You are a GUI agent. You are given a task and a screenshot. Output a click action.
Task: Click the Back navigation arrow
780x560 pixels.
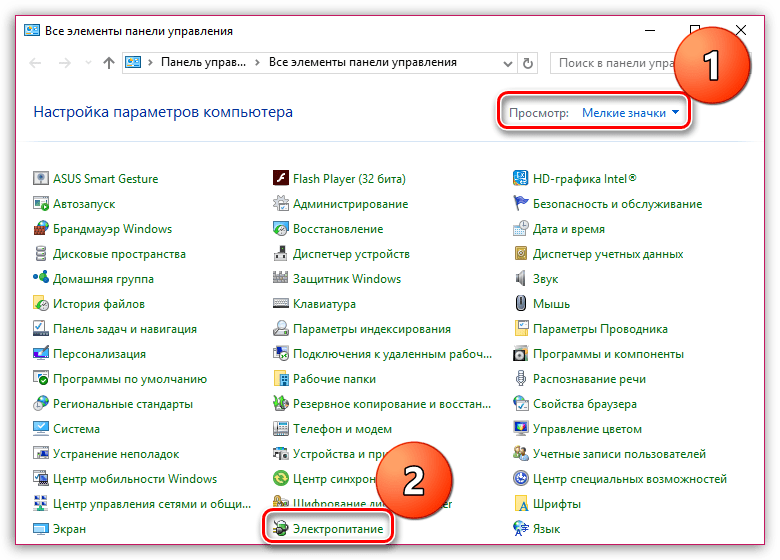click(35, 63)
